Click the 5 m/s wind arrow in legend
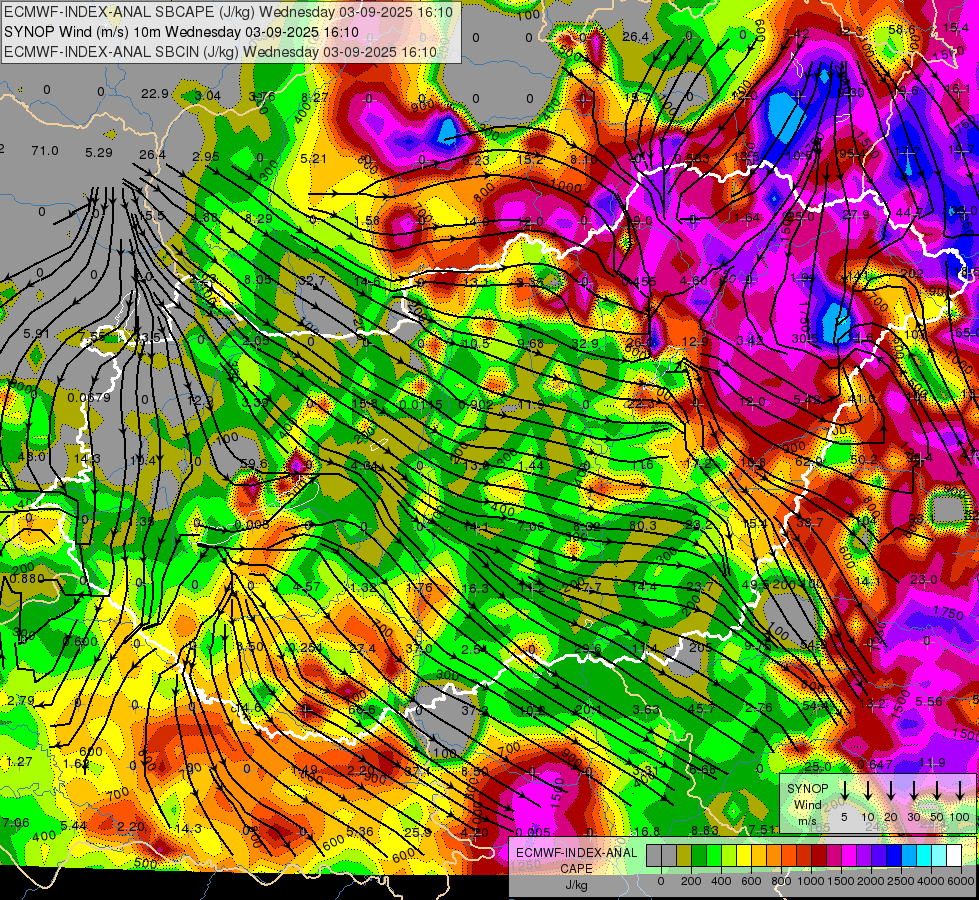 pos(844,791)
